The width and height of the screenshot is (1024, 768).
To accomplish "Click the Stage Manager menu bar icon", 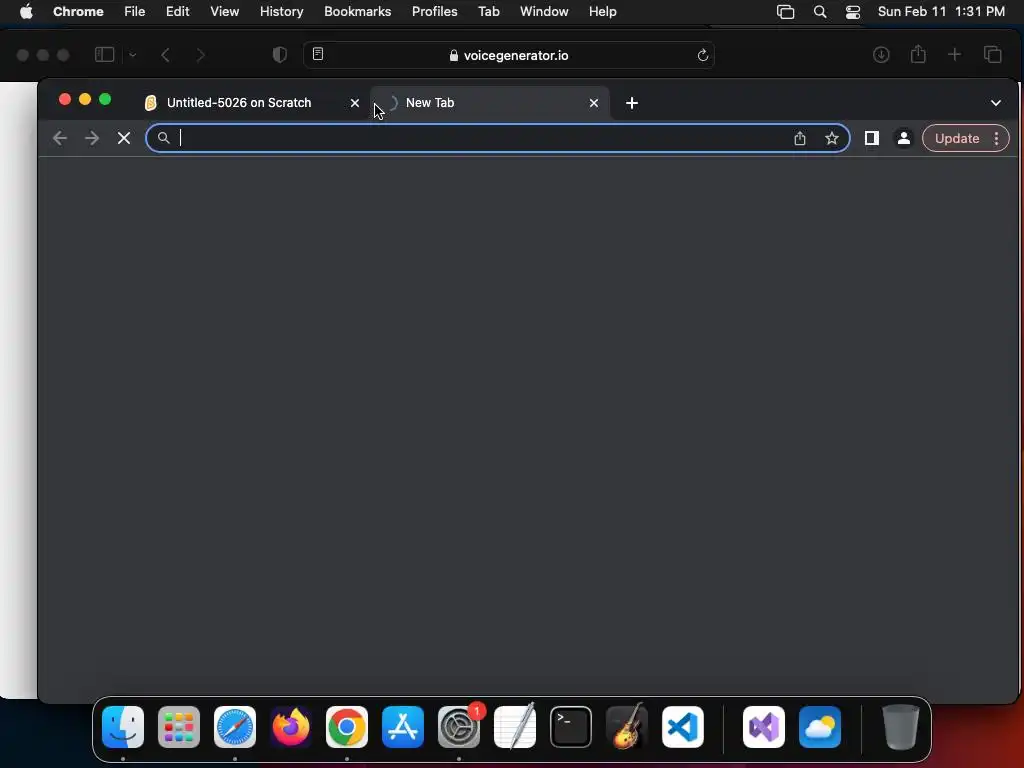I will 785,12.
